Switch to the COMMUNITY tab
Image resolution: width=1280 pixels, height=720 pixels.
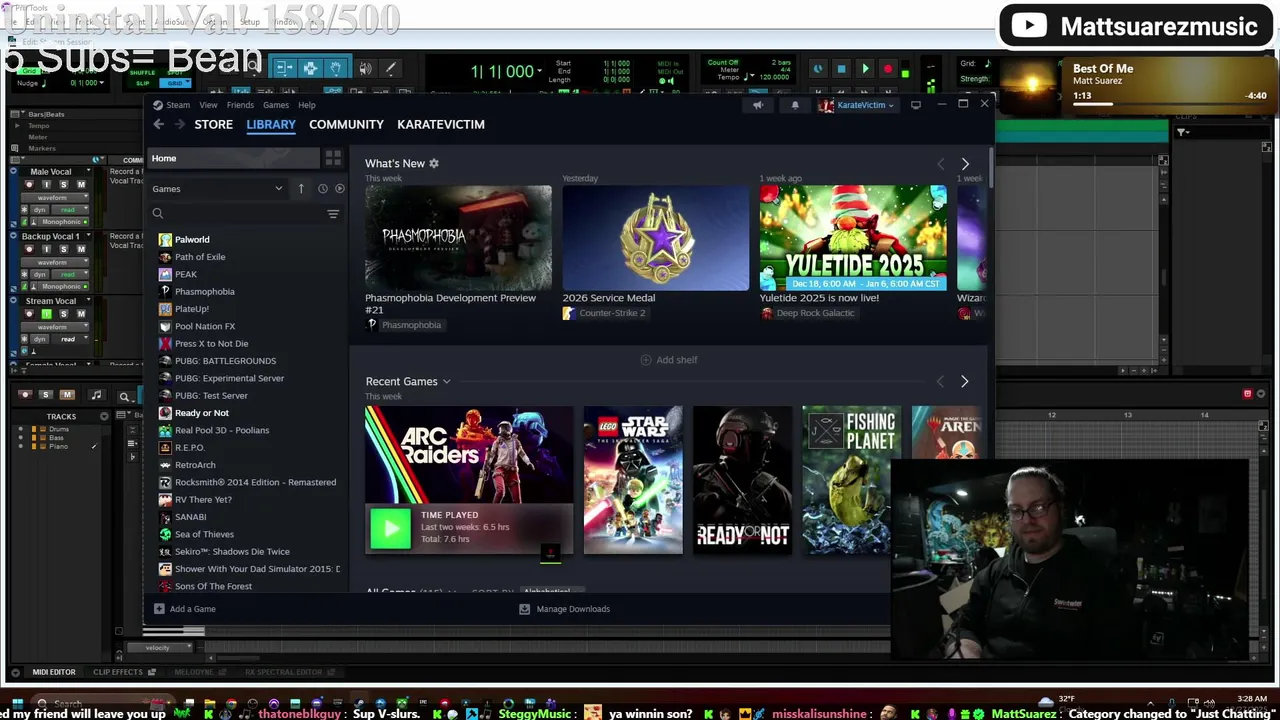tap(346, 124)
